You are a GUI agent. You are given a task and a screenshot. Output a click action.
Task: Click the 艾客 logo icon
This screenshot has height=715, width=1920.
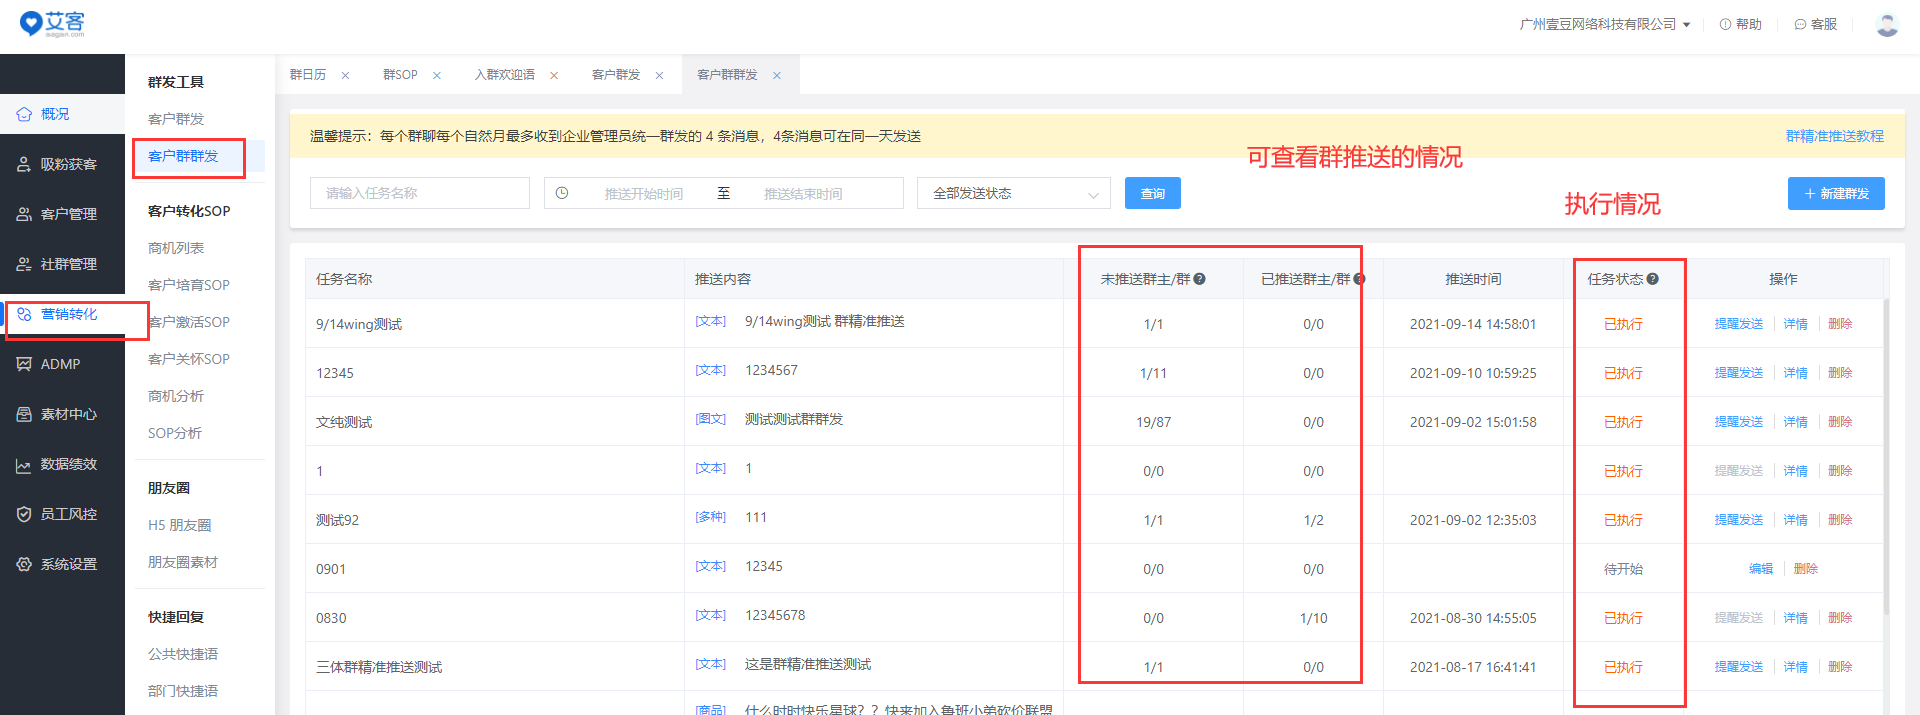coord(32,23)
